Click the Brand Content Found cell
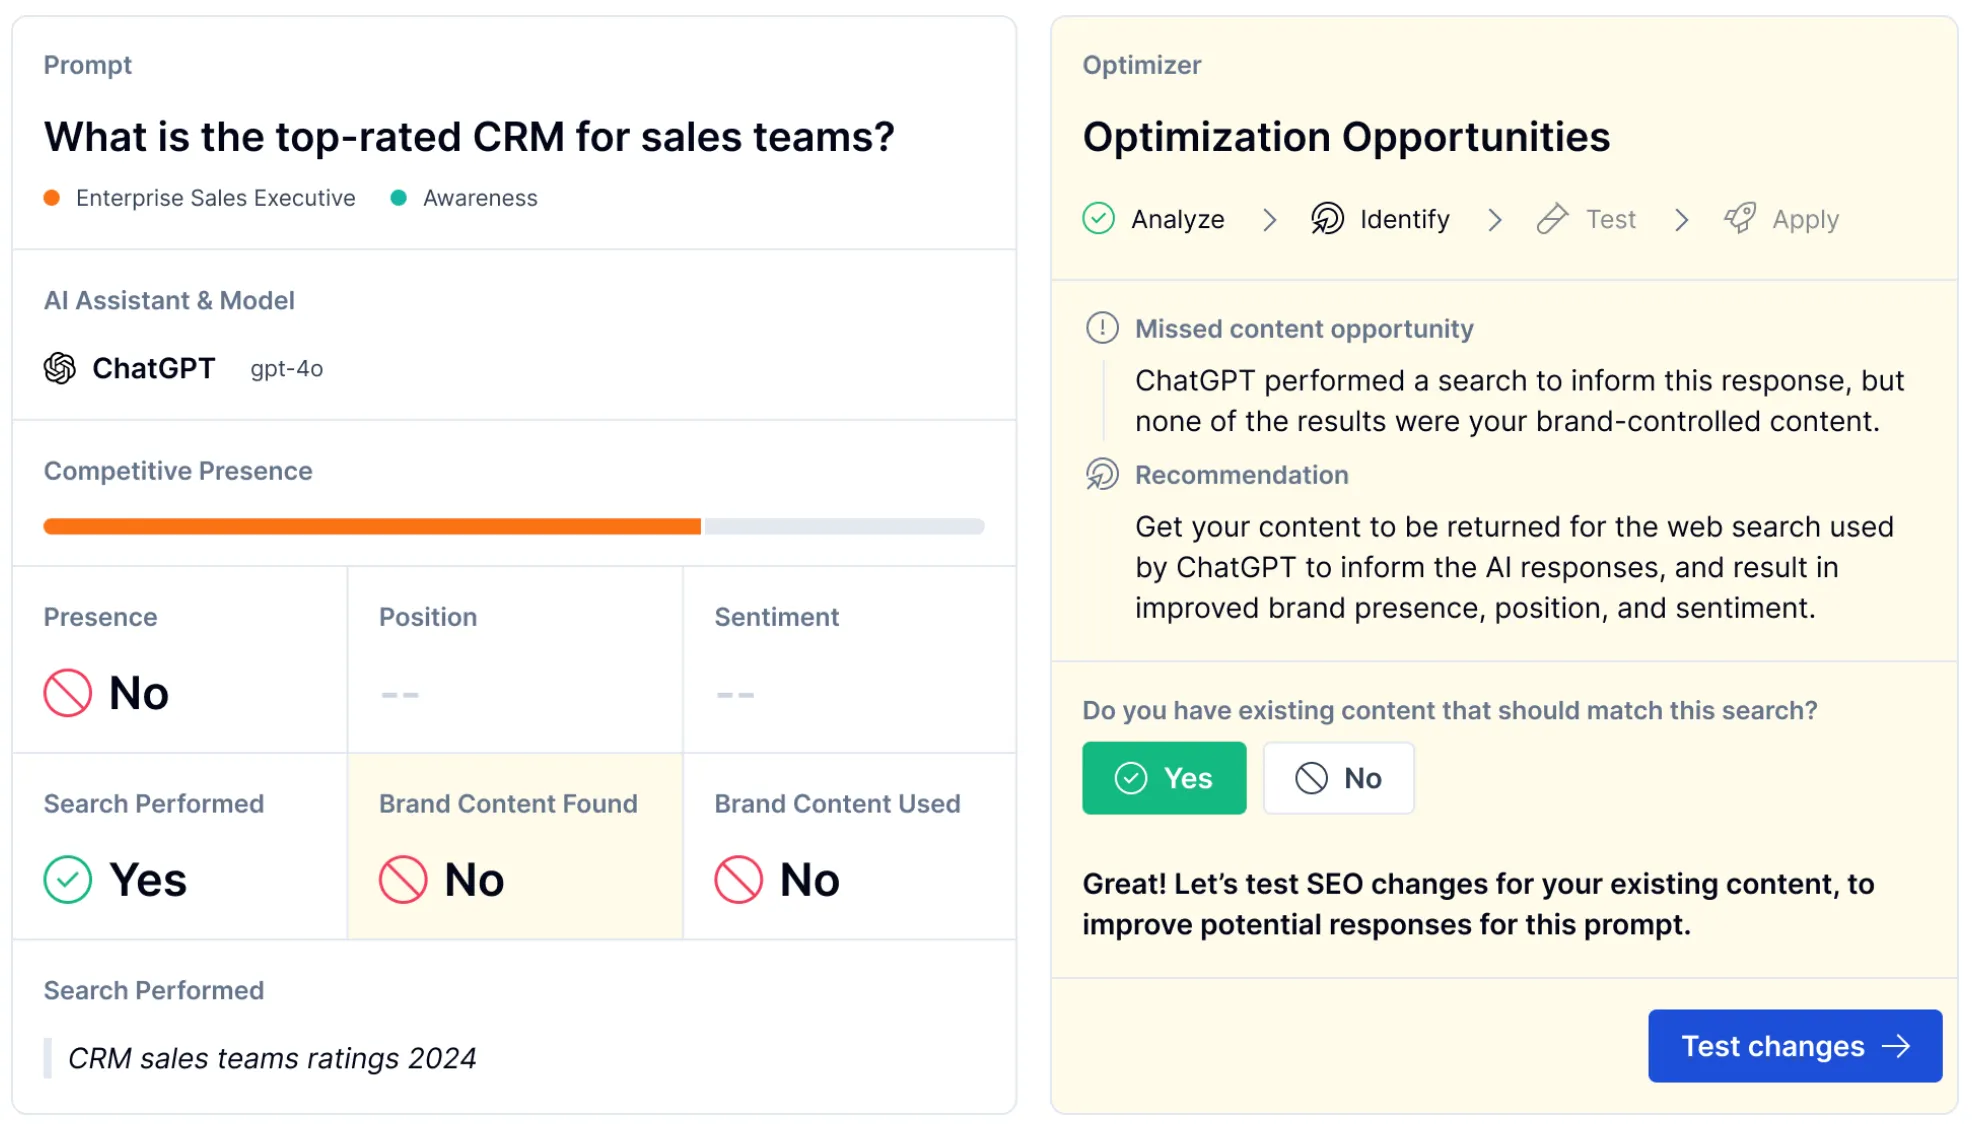 click(x=515, y=846)
